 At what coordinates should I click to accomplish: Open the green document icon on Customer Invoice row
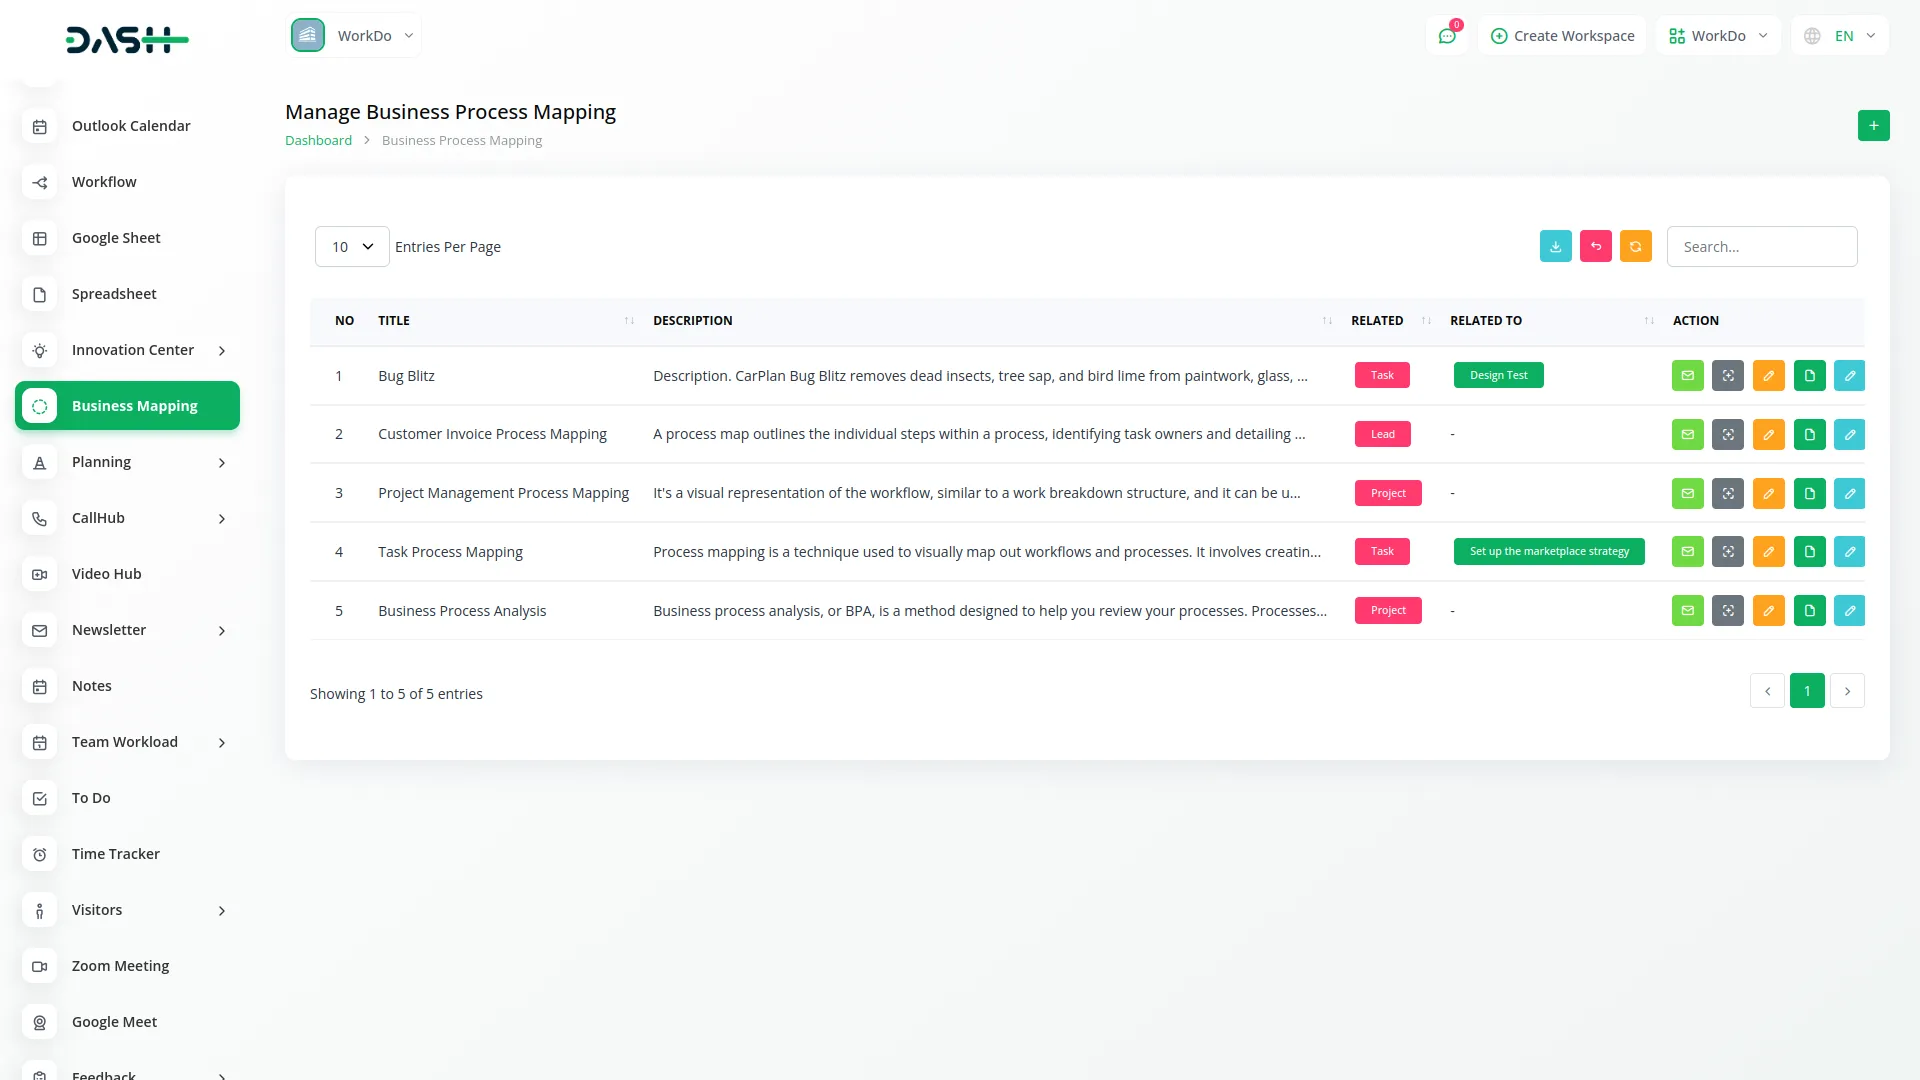point(1809,434)
